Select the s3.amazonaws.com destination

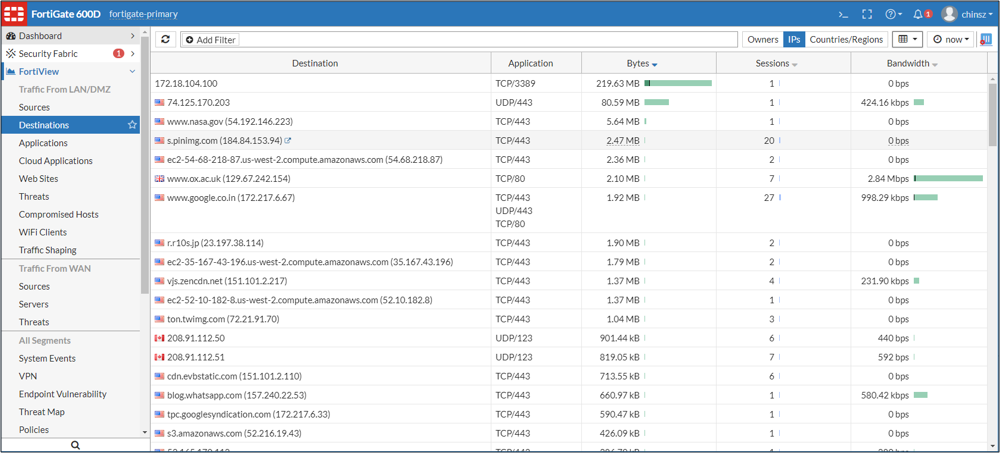tap(234, 433)
